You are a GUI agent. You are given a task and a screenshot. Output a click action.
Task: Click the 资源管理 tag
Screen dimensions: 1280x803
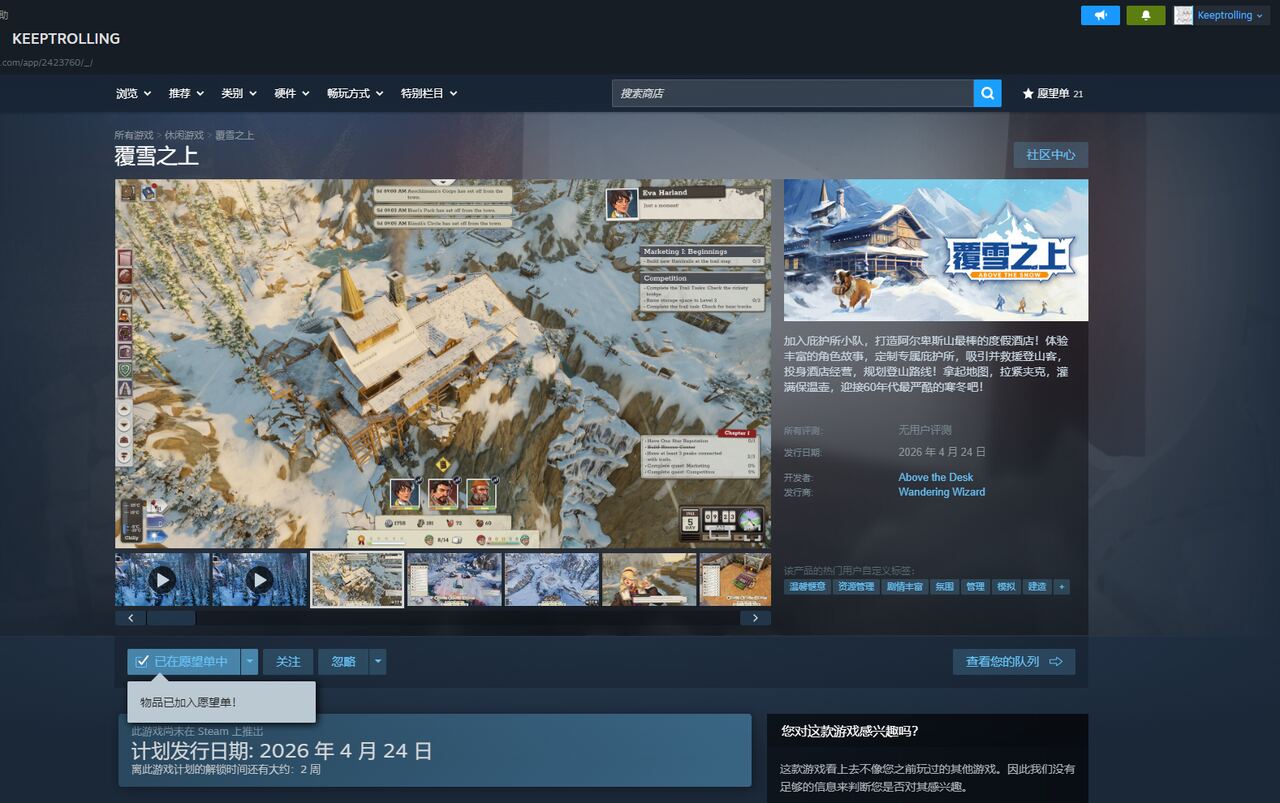click(855, 587)
